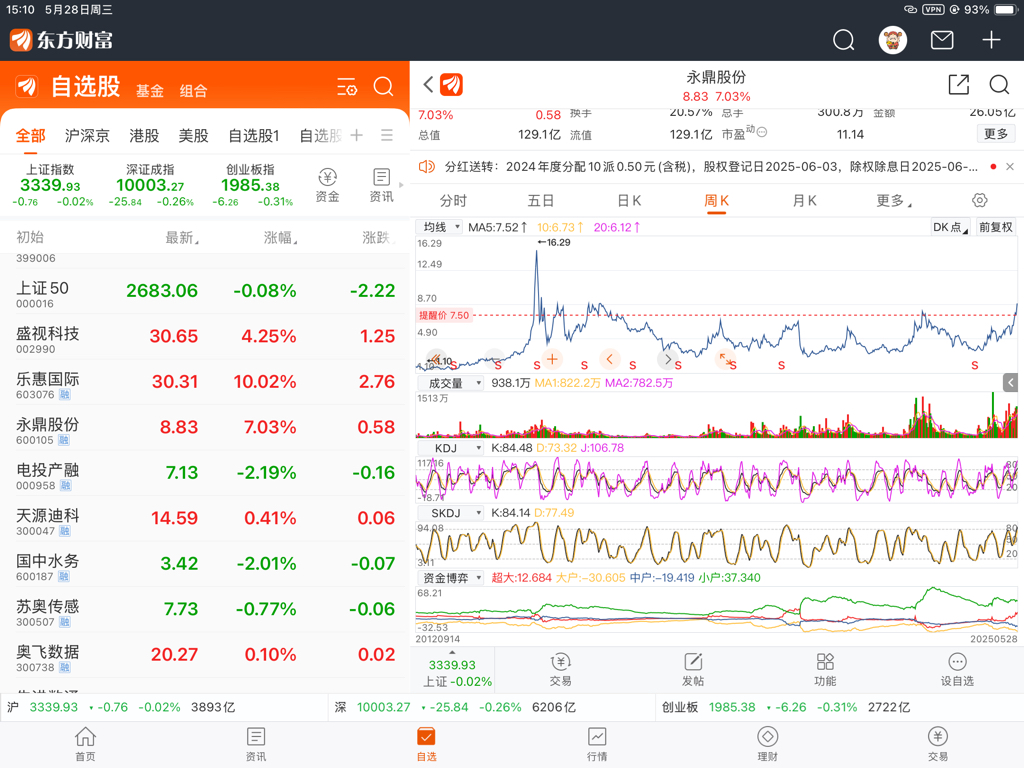Tap 更多 button in quote details

point(996,134)
